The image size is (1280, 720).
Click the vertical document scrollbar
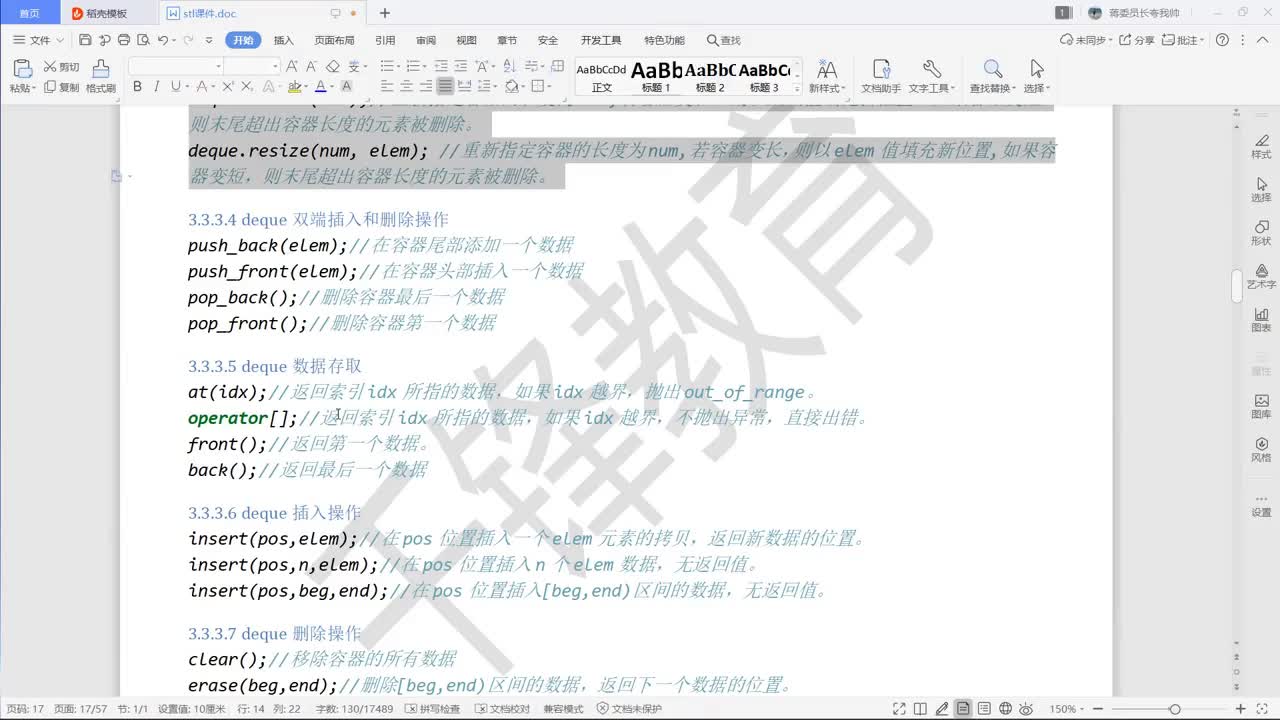pyautogui.click(x=1236, y=285)
